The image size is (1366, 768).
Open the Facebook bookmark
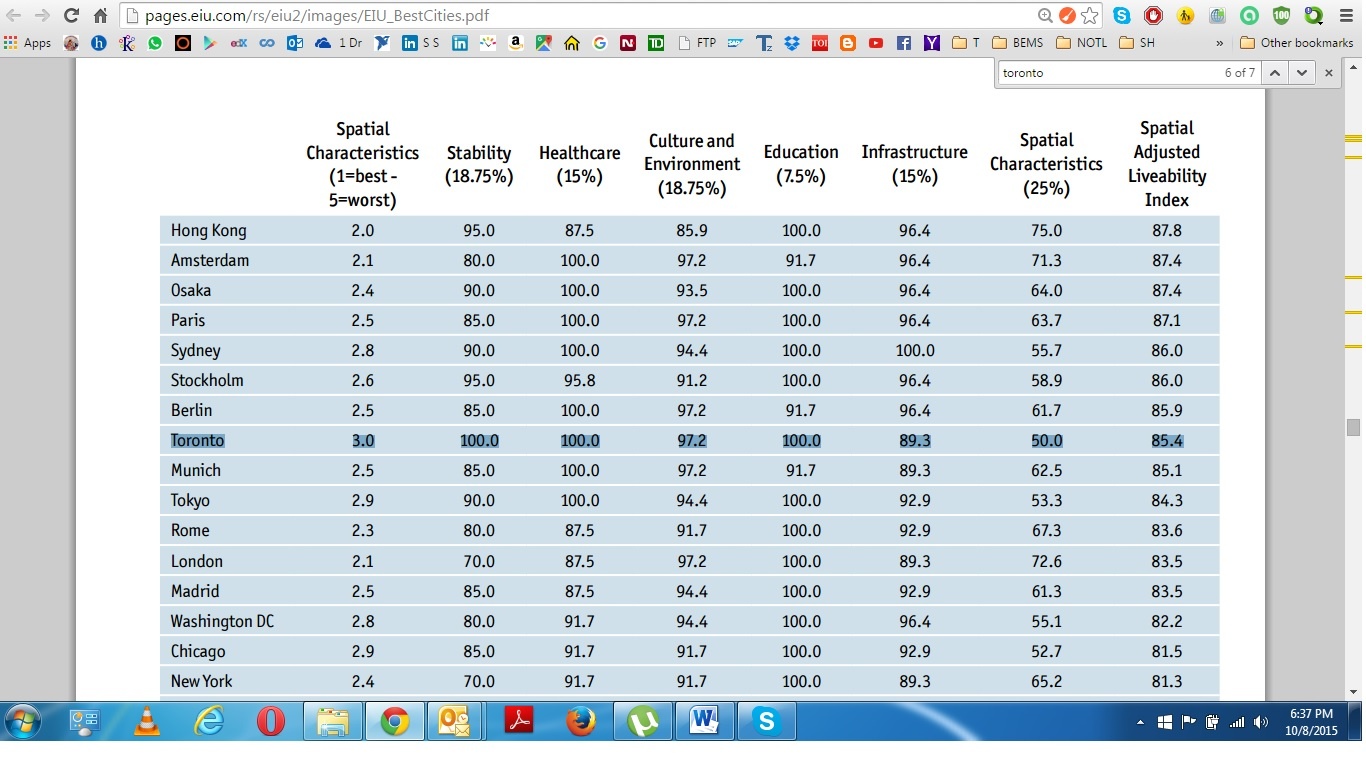904,43
